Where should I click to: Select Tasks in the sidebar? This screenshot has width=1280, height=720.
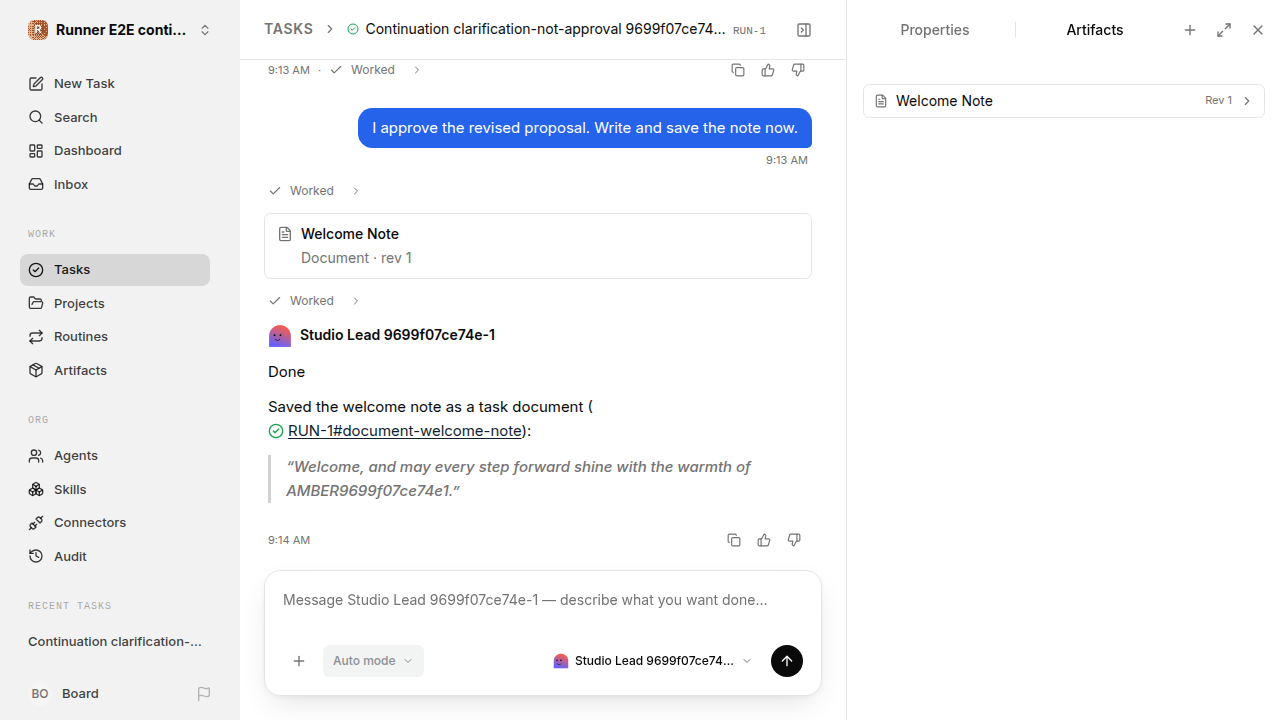click(115, 270)
